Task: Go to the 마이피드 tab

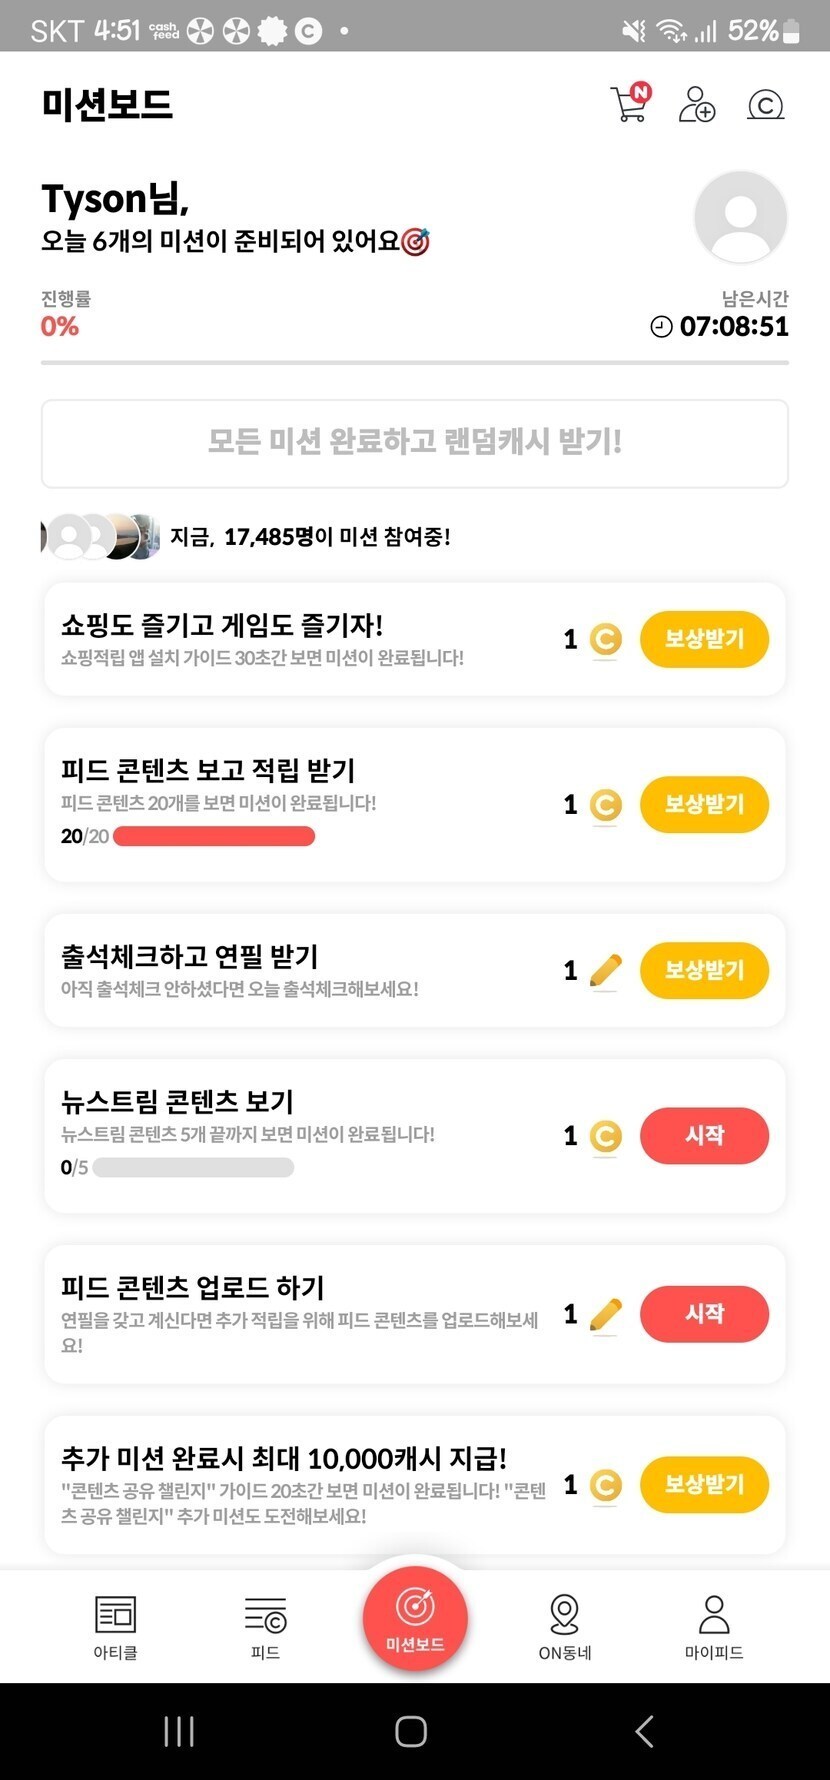Action: (714, 1627)
